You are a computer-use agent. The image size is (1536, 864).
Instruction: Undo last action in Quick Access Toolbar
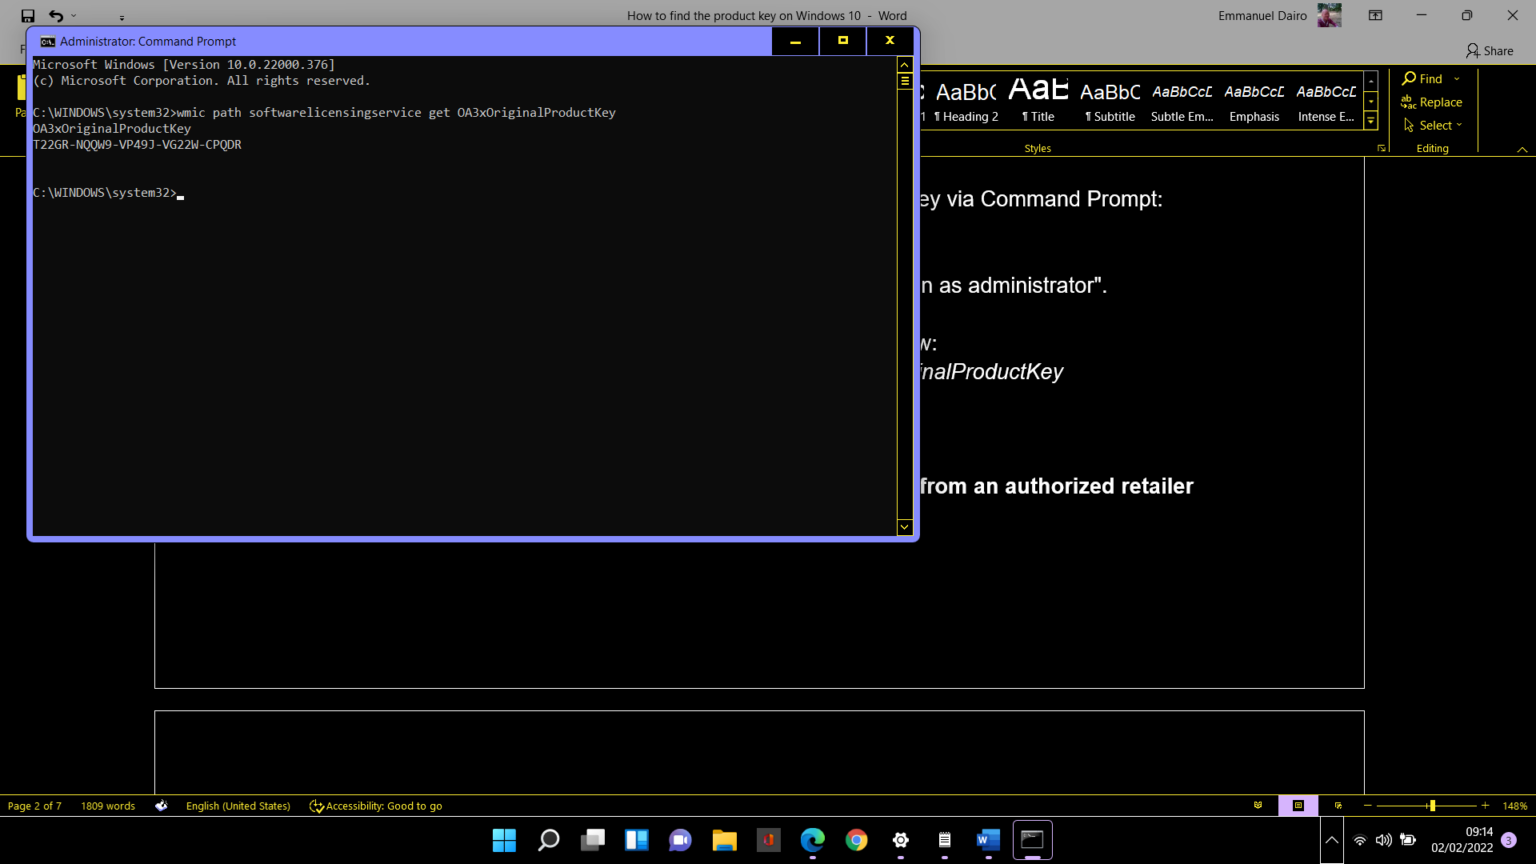click(56, 15)
